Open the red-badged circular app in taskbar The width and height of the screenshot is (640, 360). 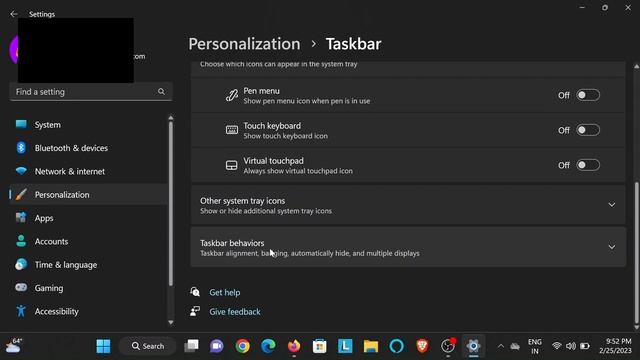coord(448,346)
